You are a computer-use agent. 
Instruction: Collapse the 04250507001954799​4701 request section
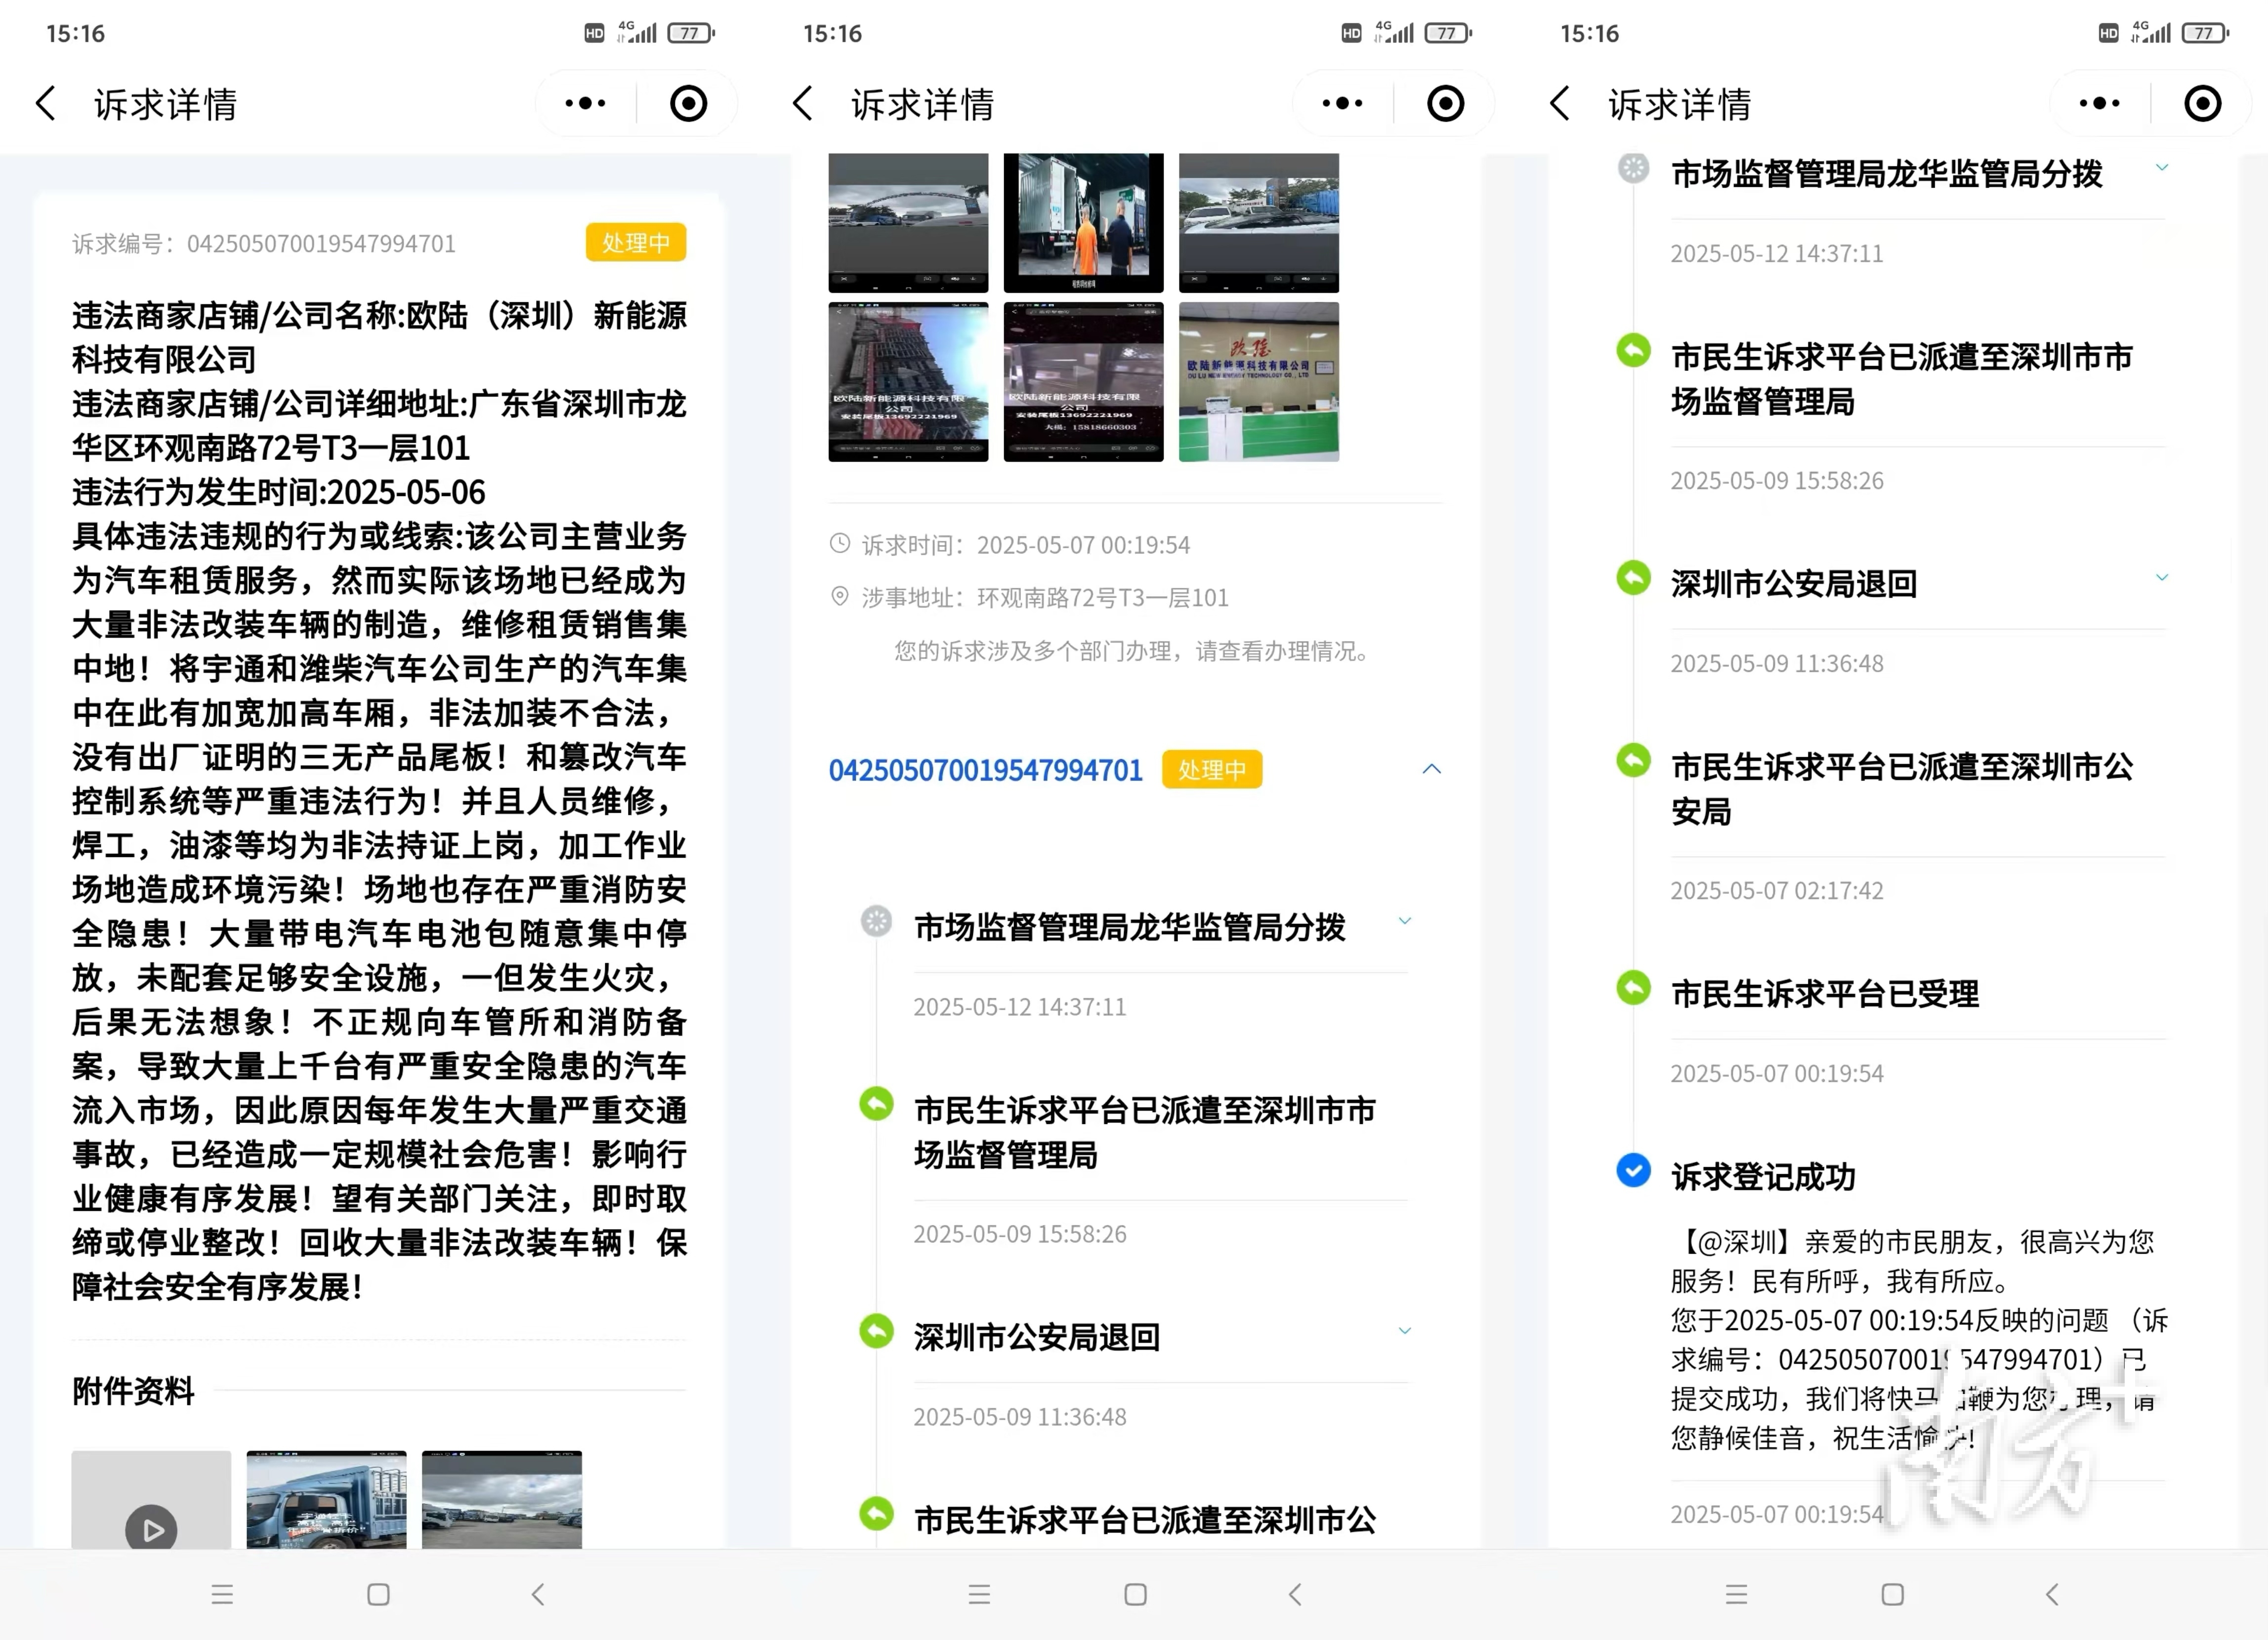pos(1431,769)
